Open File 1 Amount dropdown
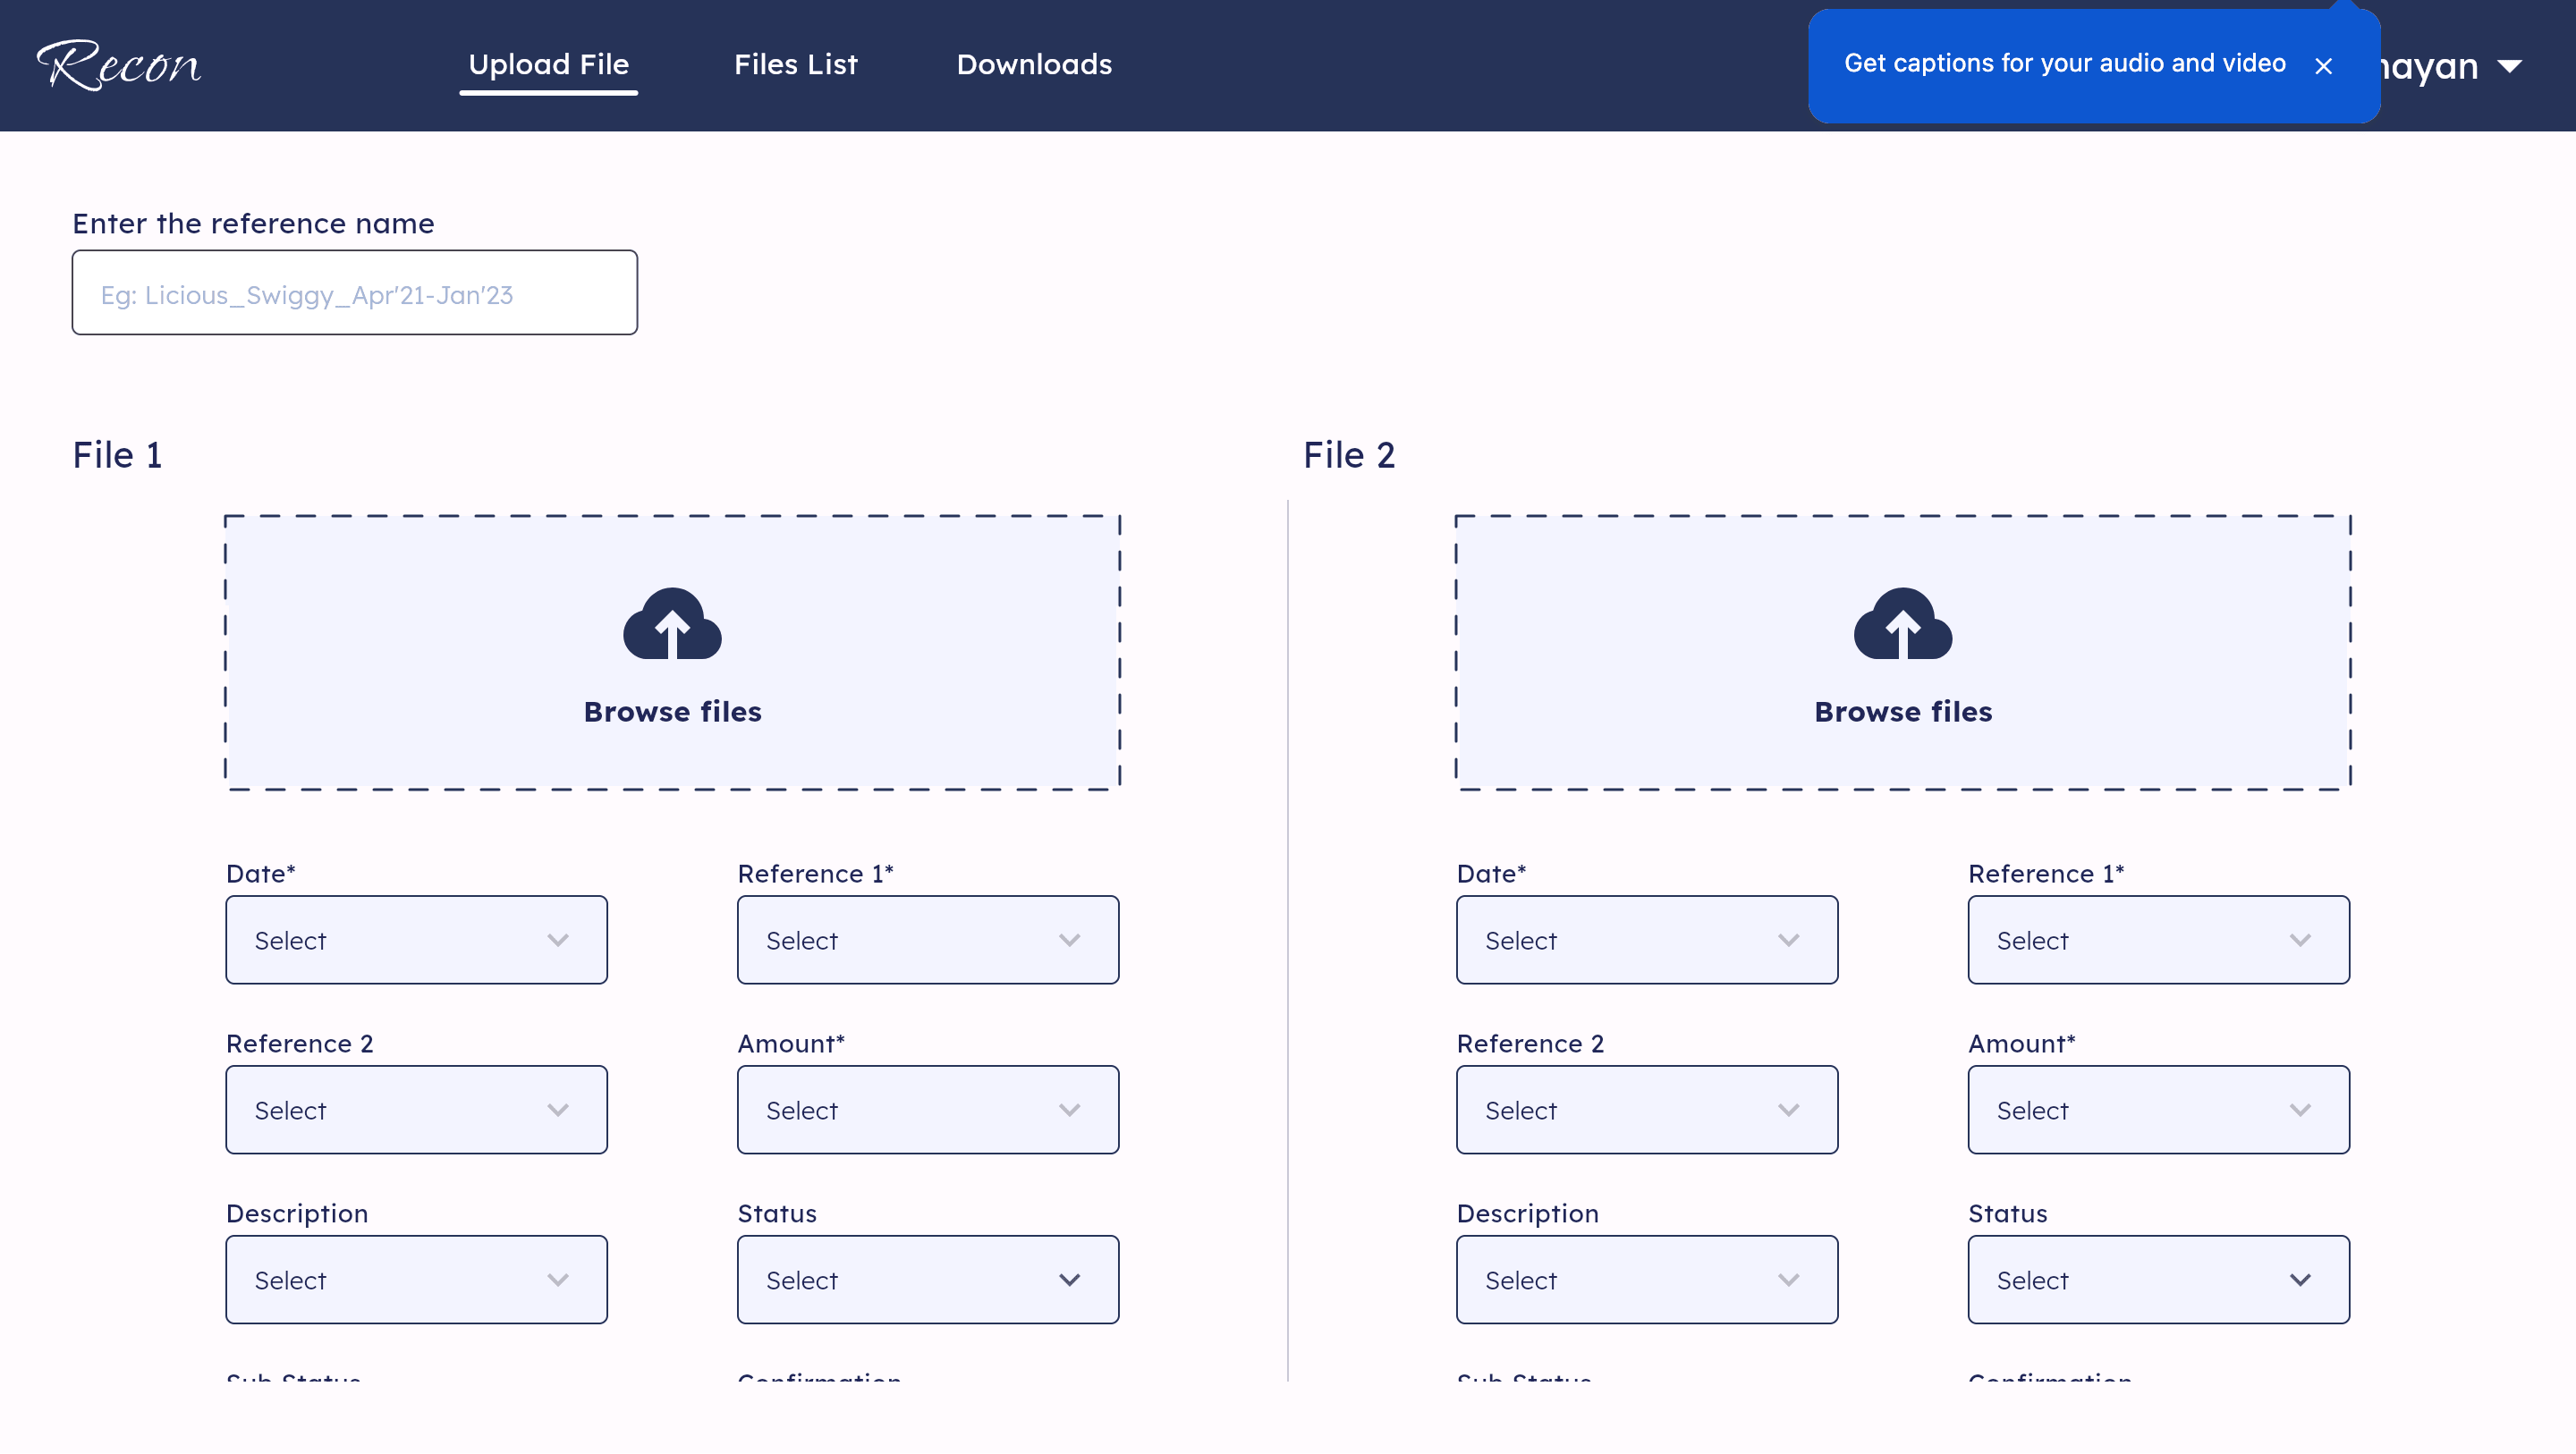The width and height of the screenshot is (2576, 1454). click(x=927, y=1110)
